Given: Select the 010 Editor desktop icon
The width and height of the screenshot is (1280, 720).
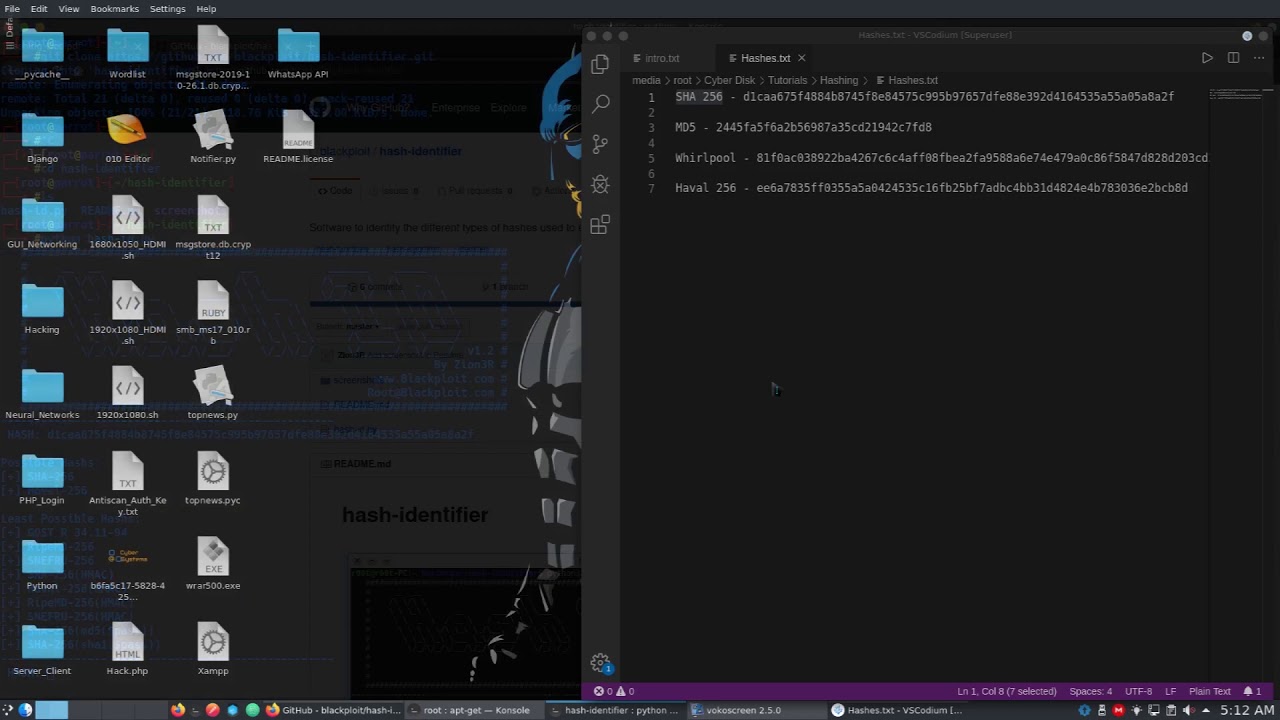Looking at the screenshot, I should coord(128,139).
